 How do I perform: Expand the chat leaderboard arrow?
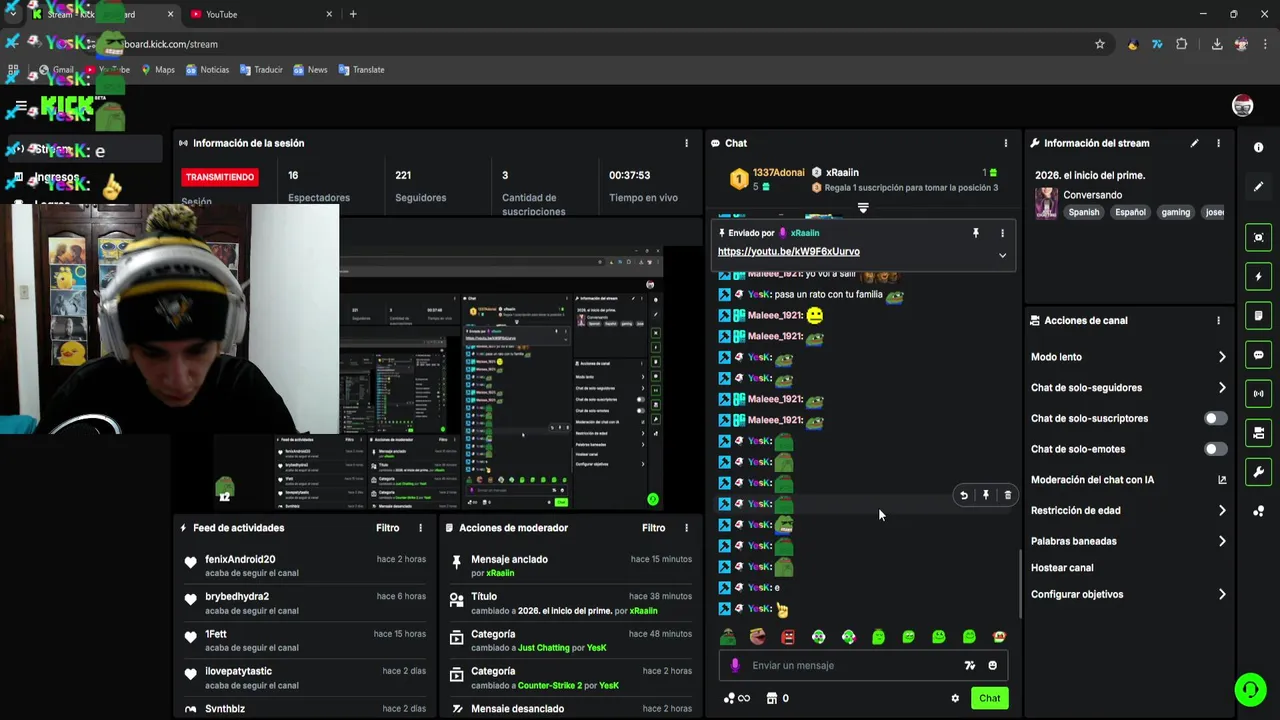coord(863,208)
